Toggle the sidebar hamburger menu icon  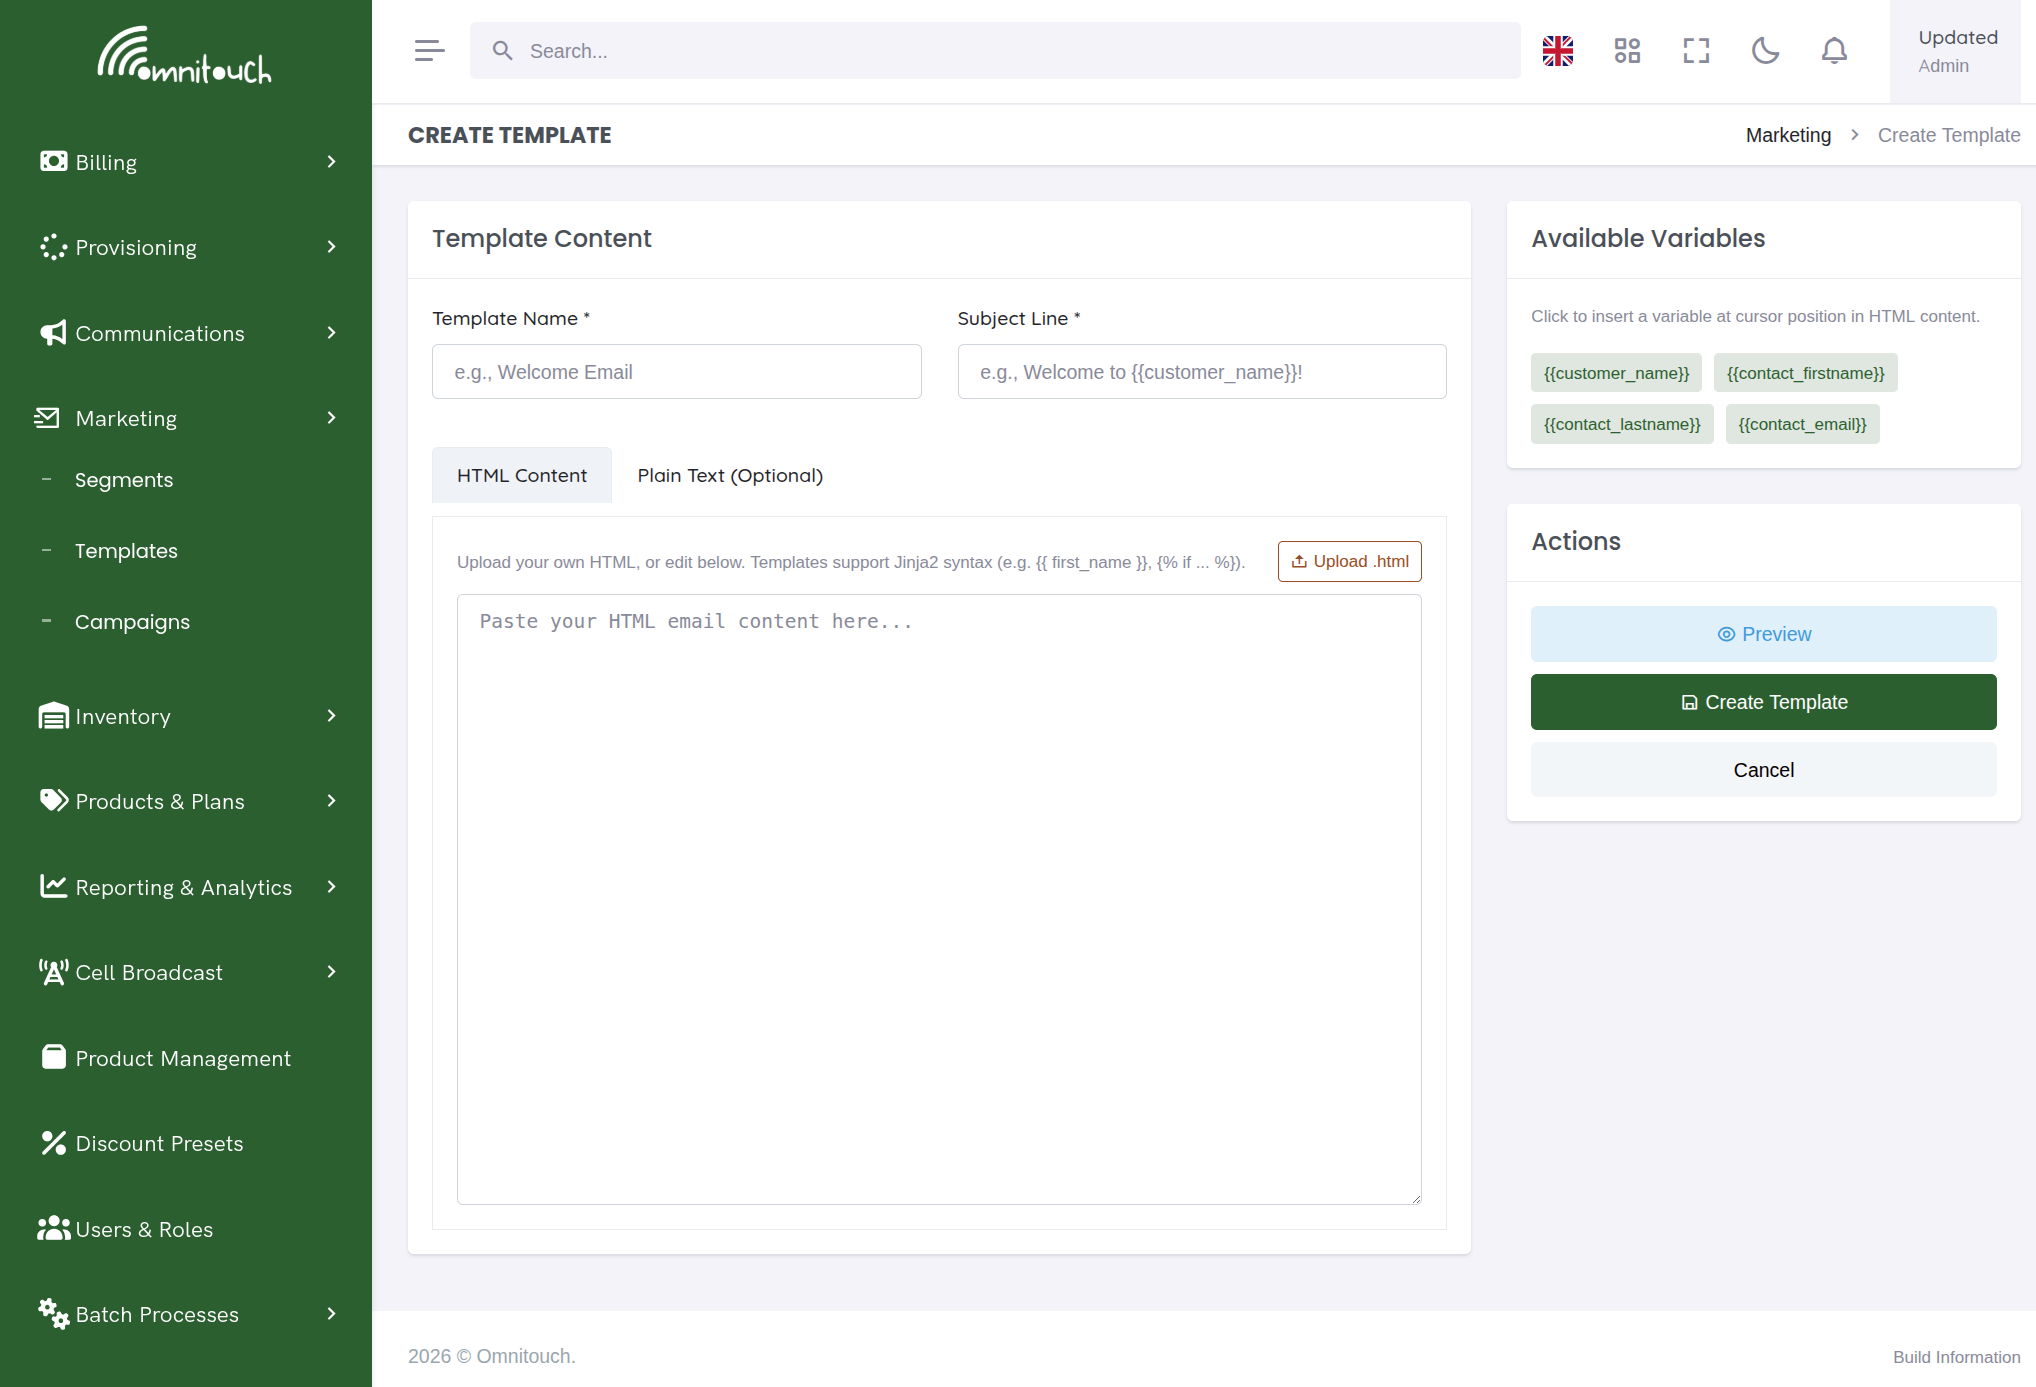coord(429,51)
